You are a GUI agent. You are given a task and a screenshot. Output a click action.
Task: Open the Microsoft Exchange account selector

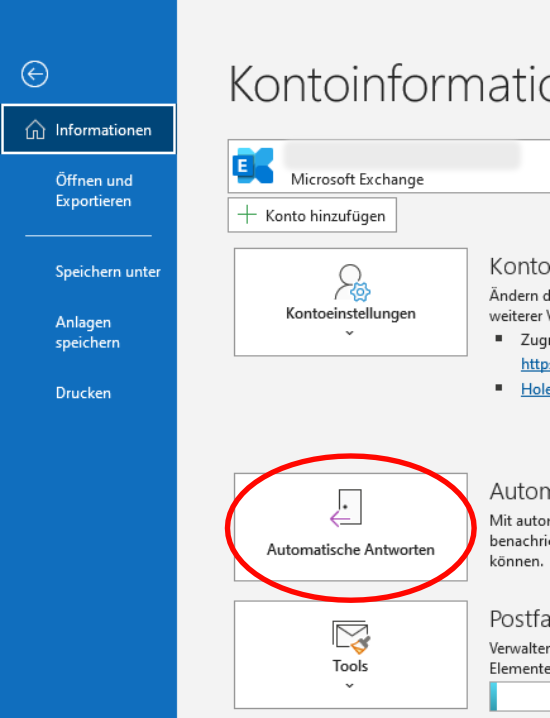389,166
